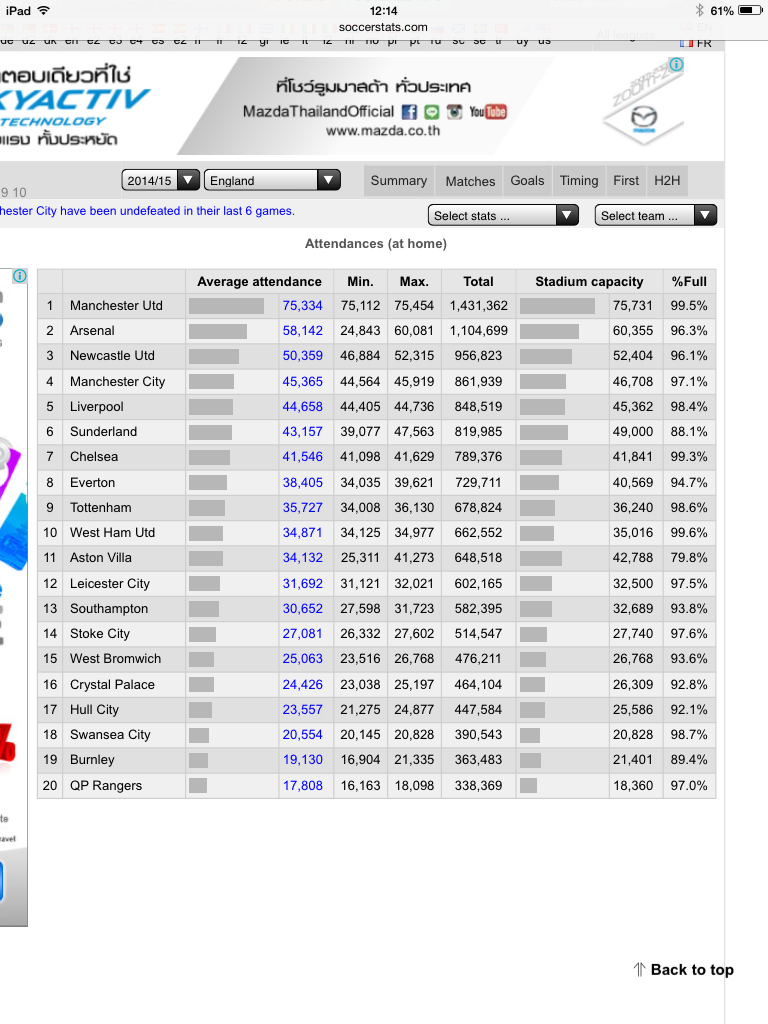This screenshot has width=768, height=1024.
Task: Tap the Mazda logo in the banner ad
Action: click(x=644, y=118)
